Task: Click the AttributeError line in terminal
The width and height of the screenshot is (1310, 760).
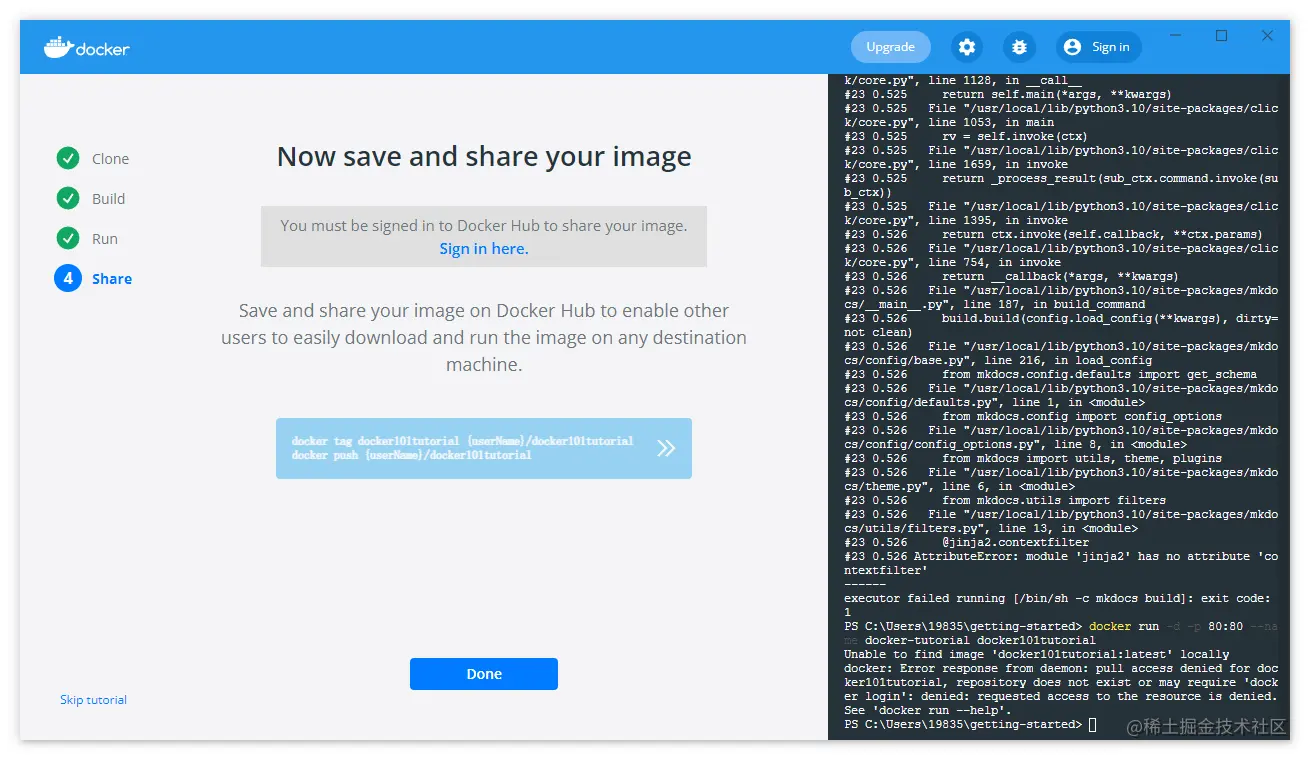Action: pos(1061,563)
